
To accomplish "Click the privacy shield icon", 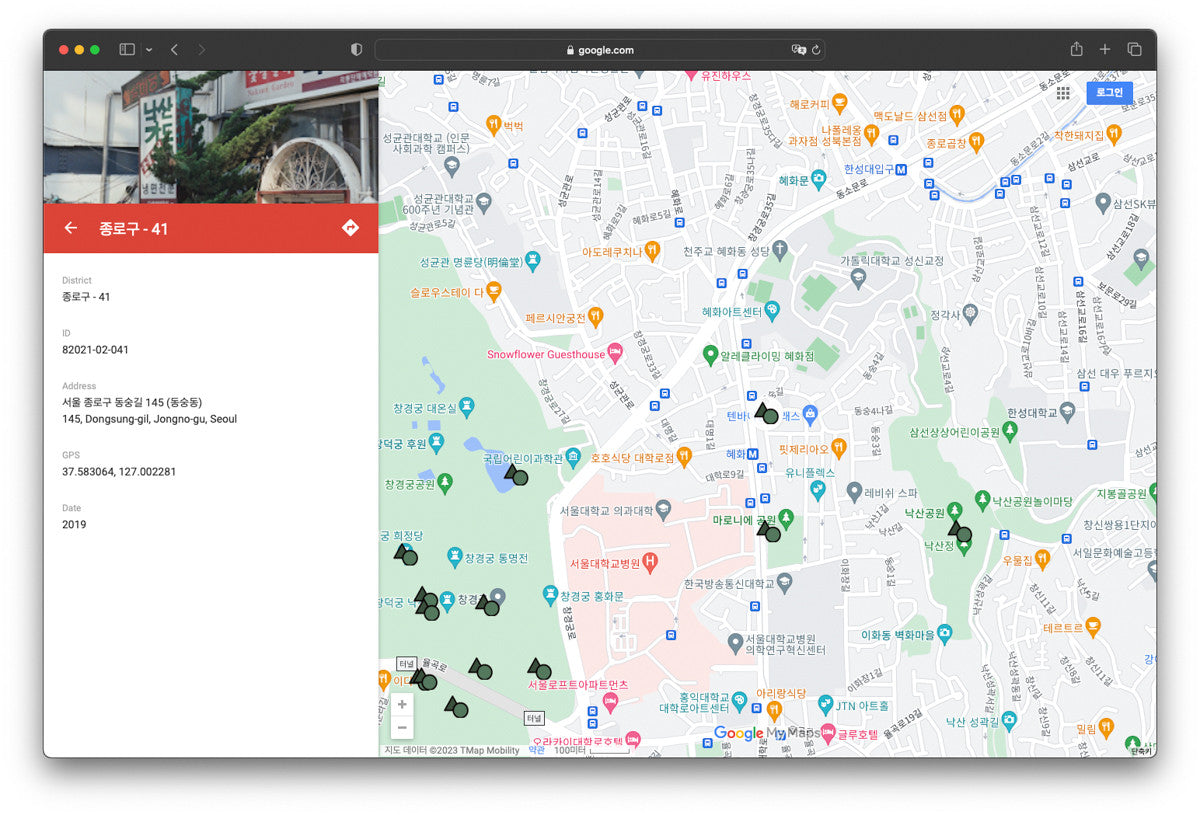I will click(356, 49).
